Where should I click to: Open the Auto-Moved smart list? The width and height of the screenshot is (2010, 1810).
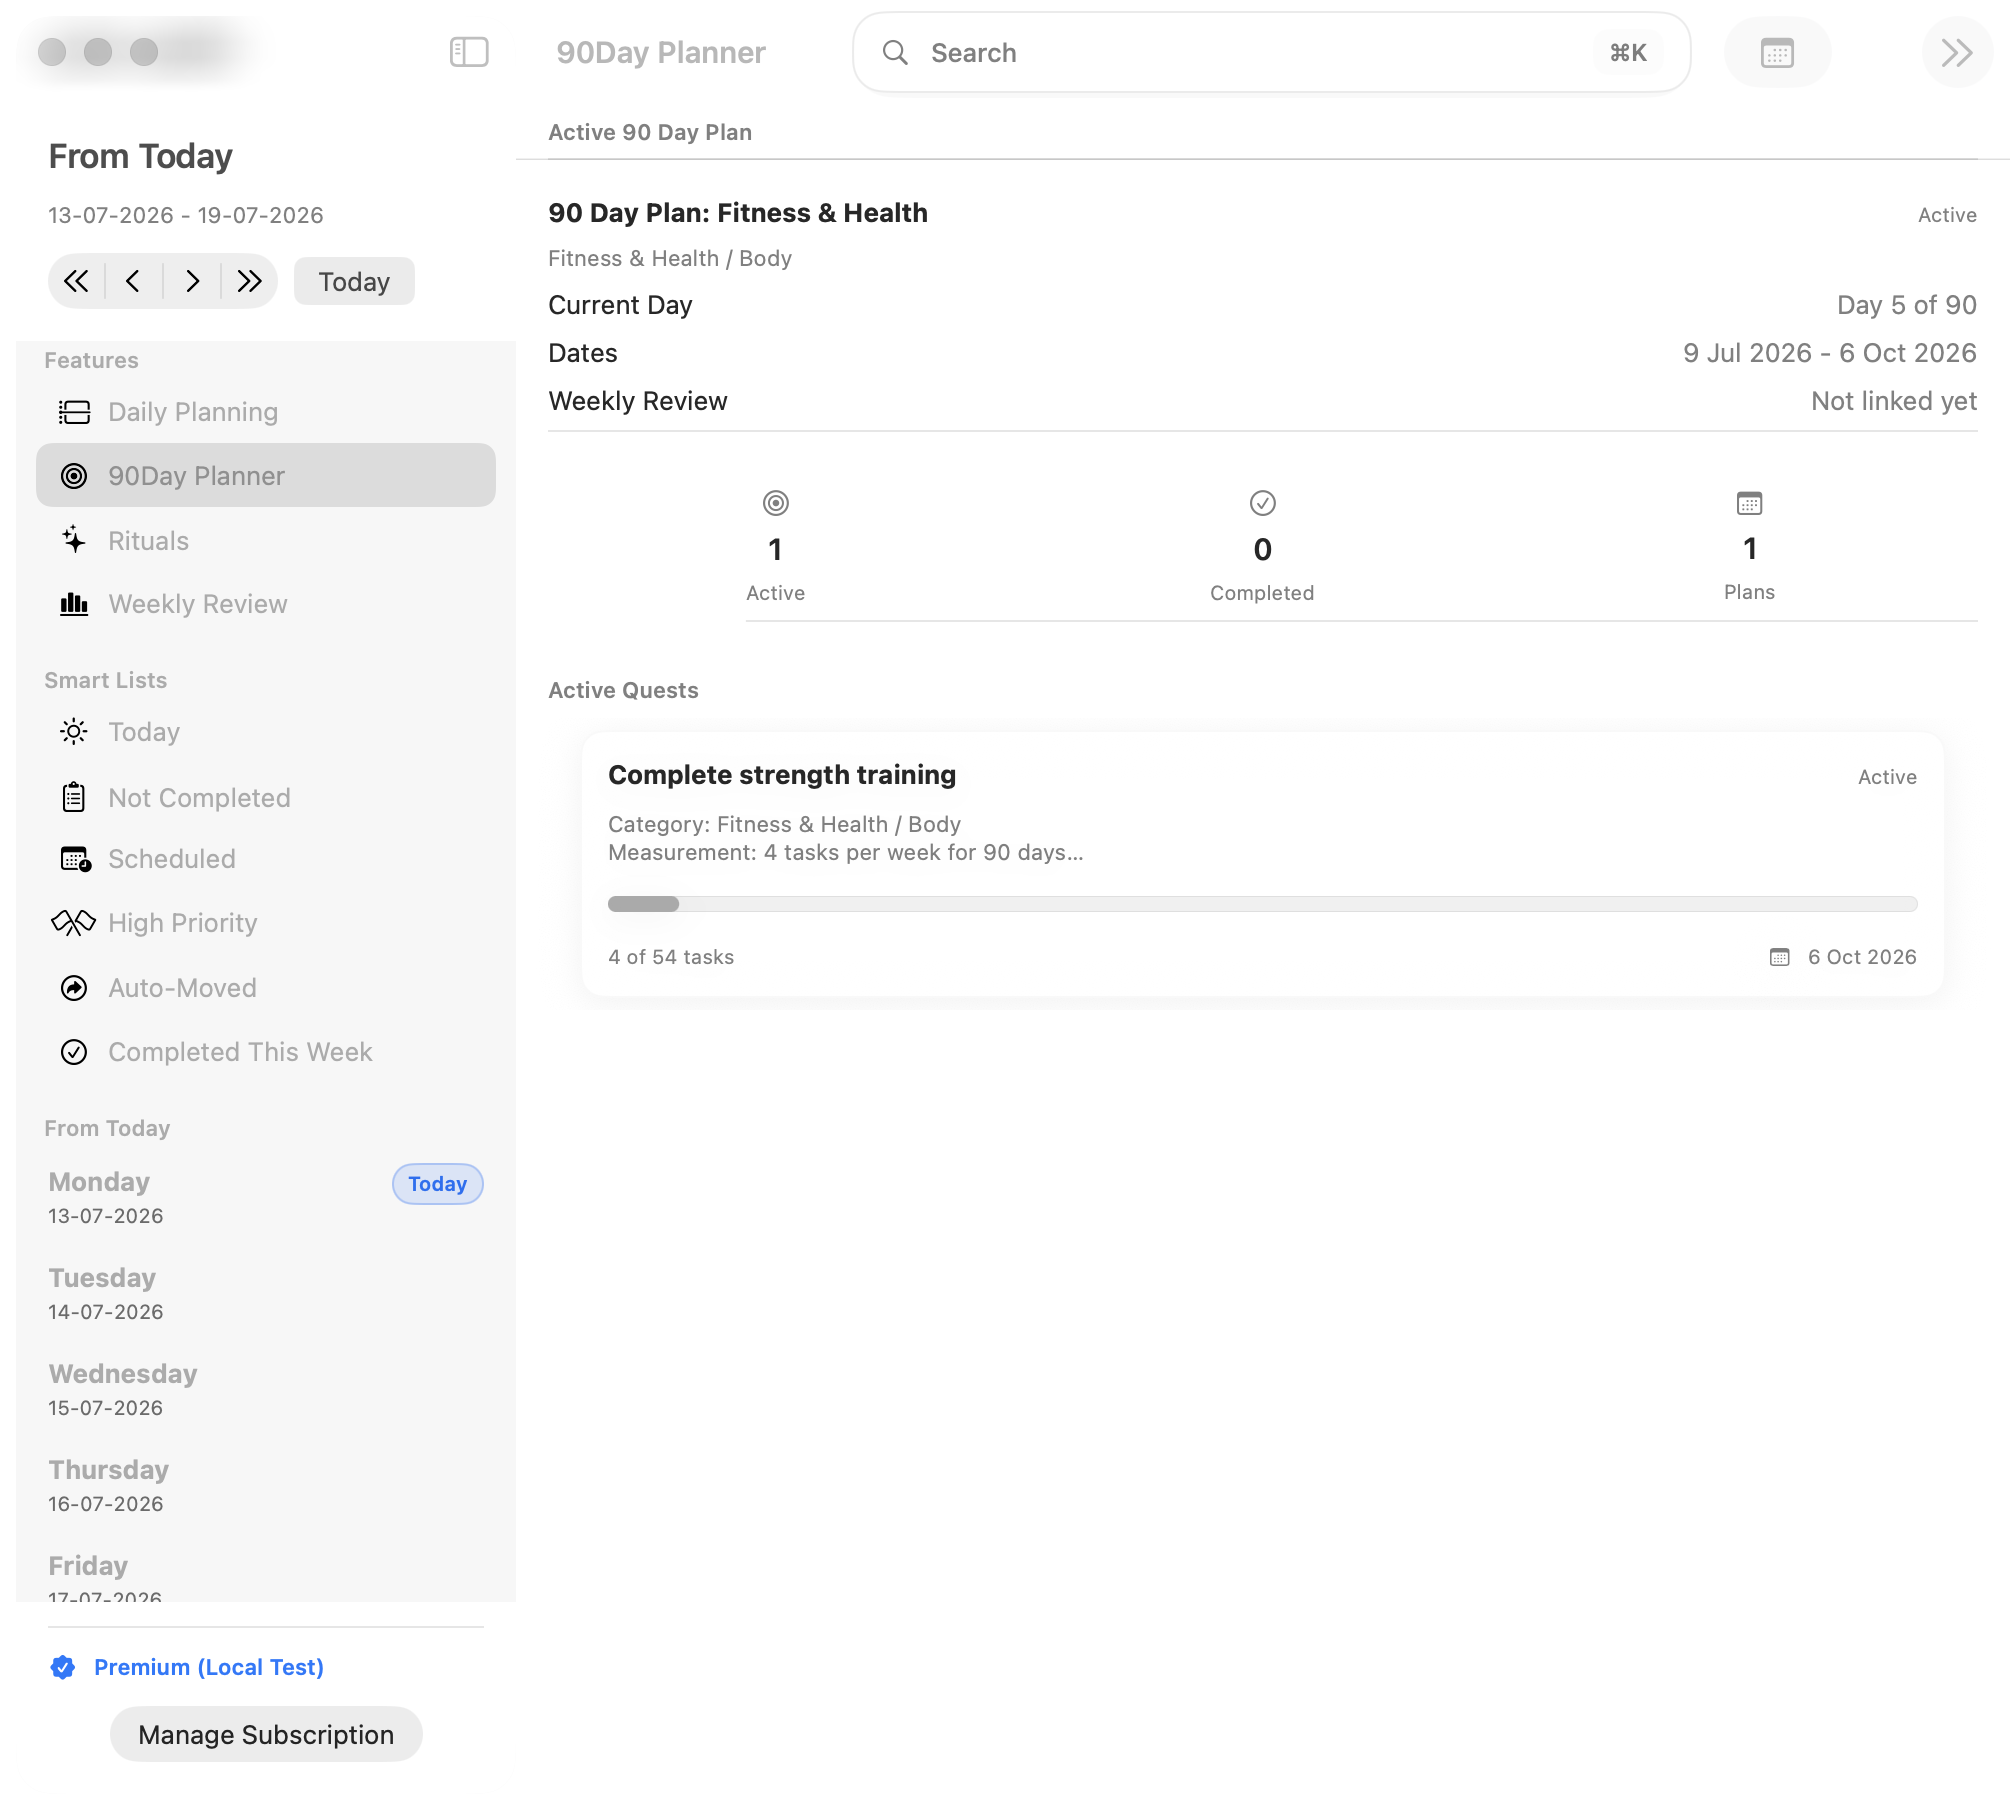(266, 988)
